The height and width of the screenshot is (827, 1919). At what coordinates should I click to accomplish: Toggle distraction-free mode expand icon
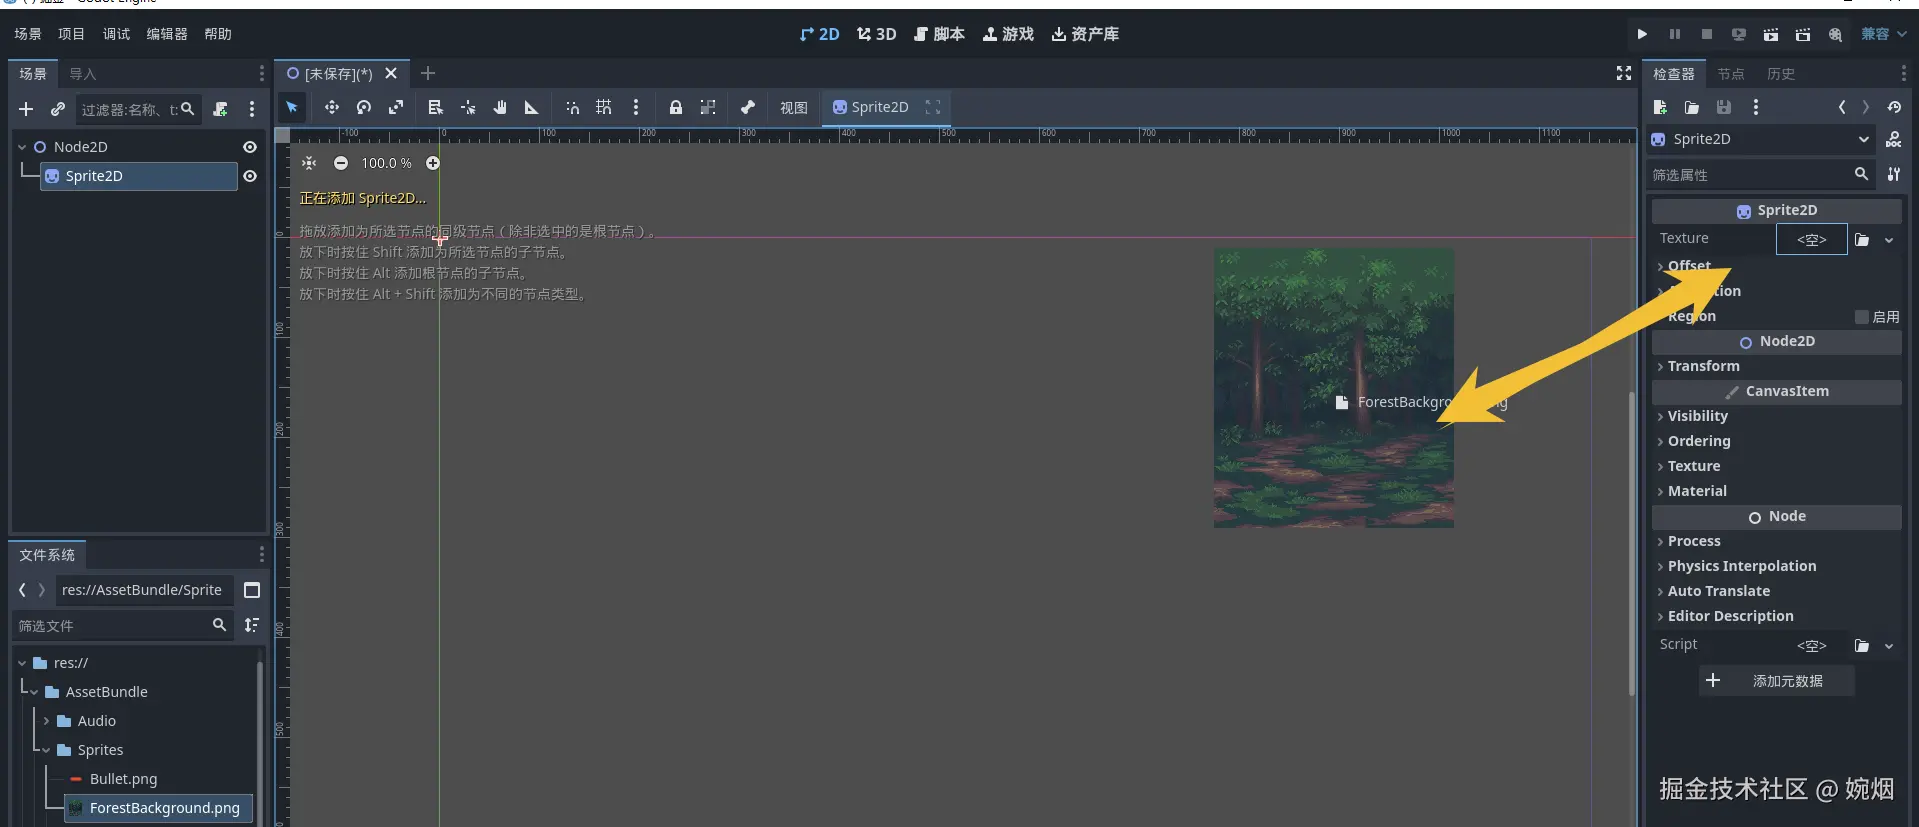click(x=1624, y=73)
